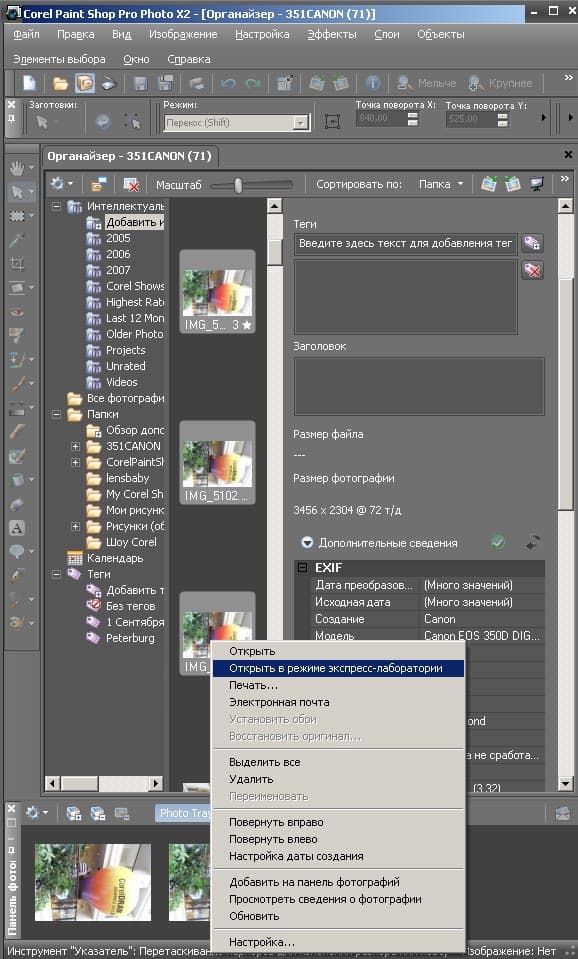Click the Open folder icon in the toolbar
This screenshot has width=578, height=959.
point(60,83)
